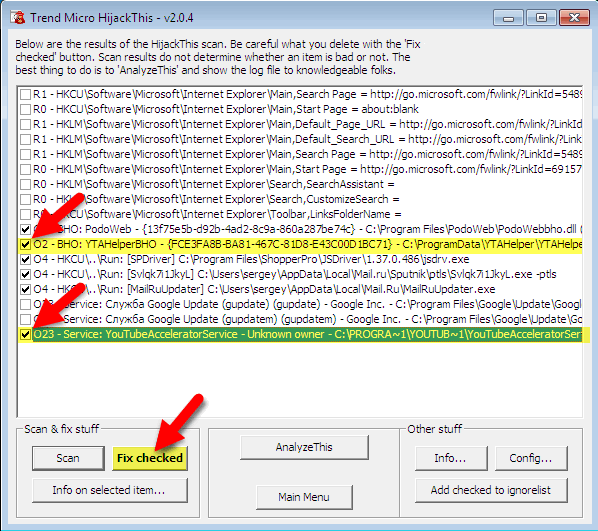
Task: Click the Fix checked button
Action: (x=150, y=458)
